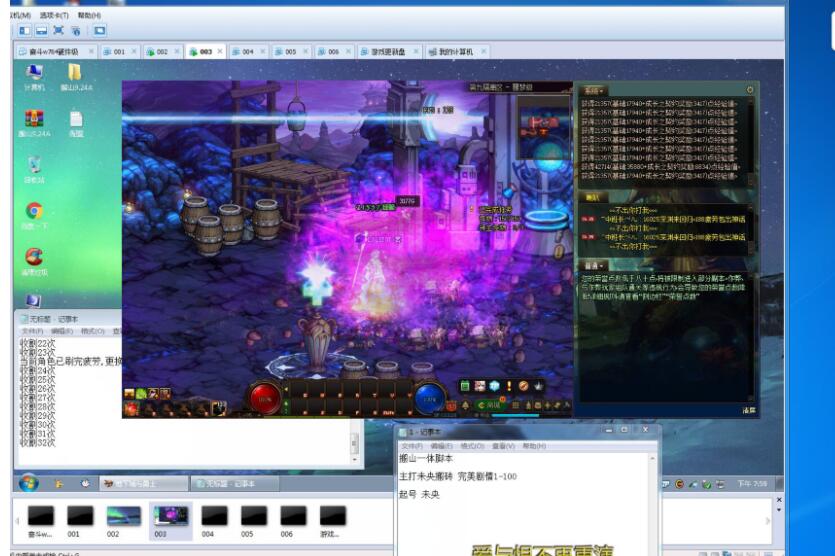The width and height of the screenshot is (835, 556).
Task: Click the red fireball skill icon in HUD
Action: pyautogui.click(x=131, y=408)
